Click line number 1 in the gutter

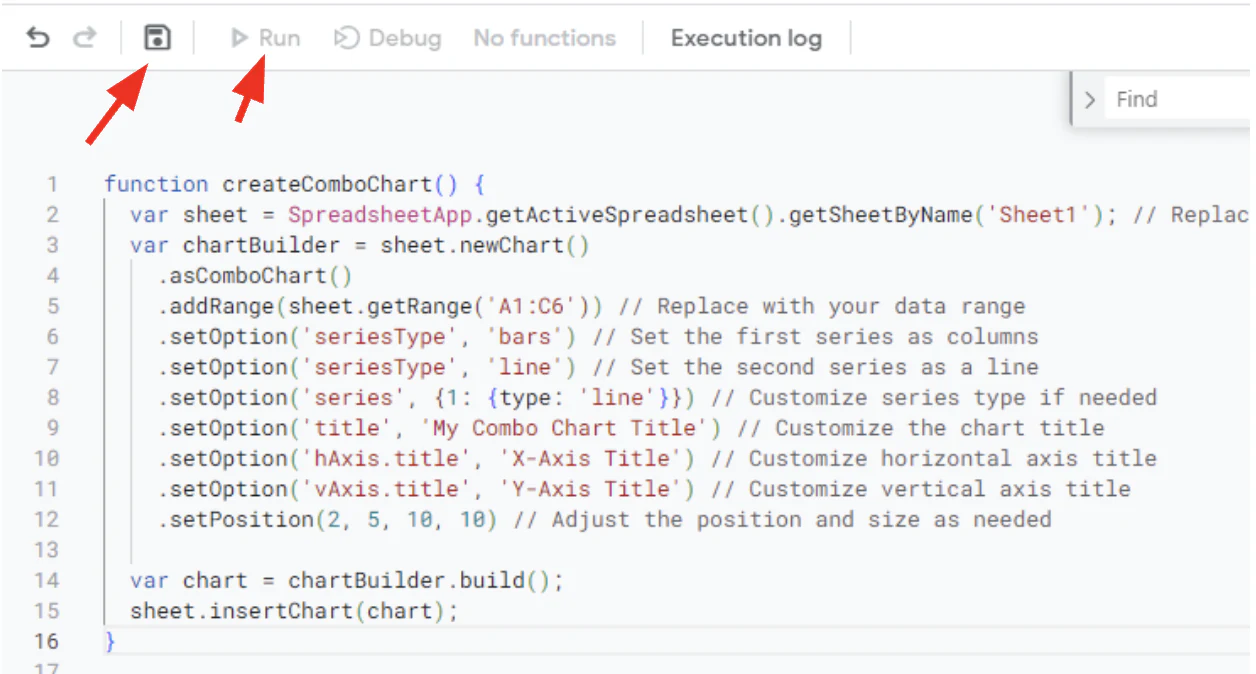[53, 184]
